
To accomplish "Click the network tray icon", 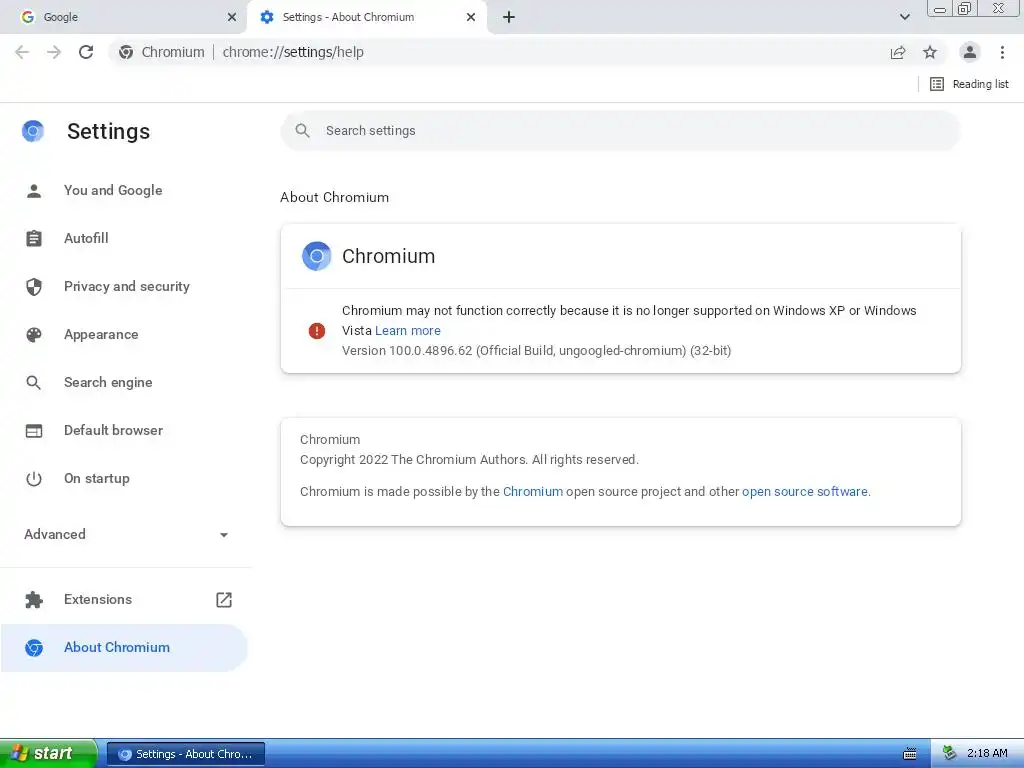I will click(949, 754).
